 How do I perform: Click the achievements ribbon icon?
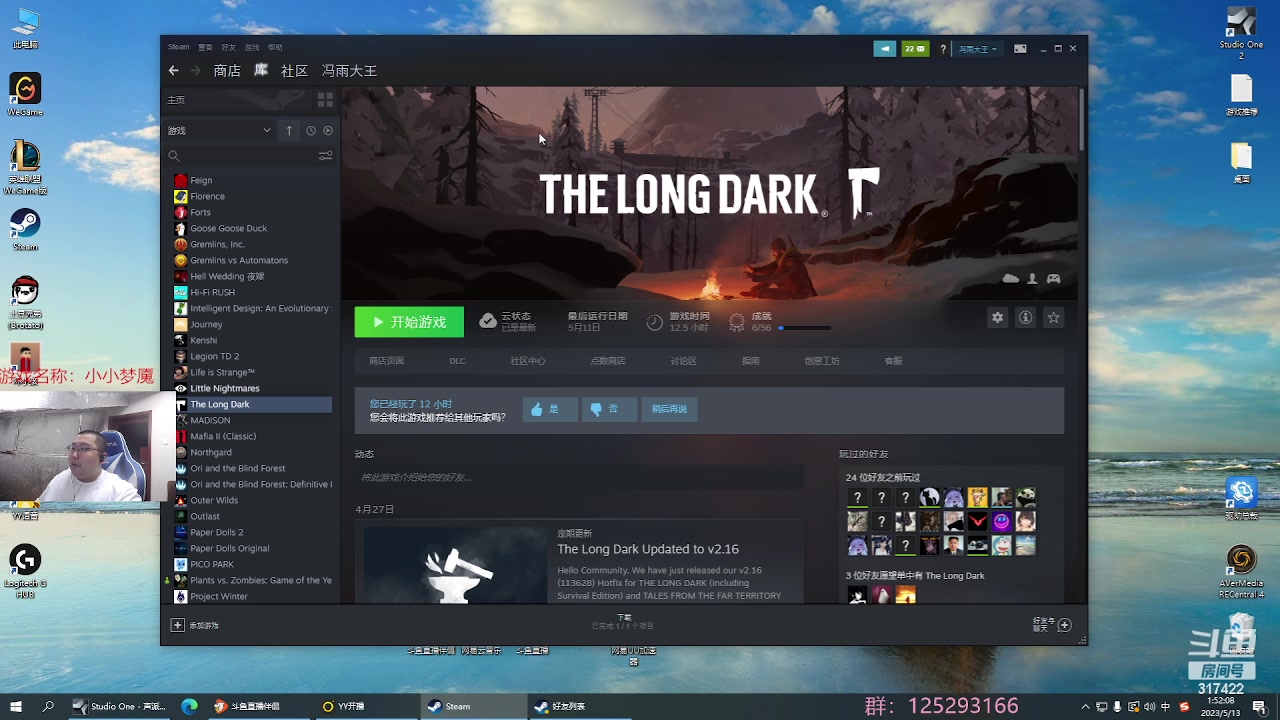click(737, 322)
